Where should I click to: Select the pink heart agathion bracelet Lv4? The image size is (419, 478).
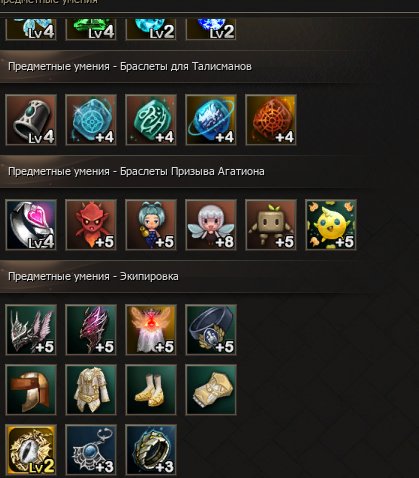click(31, 225)
